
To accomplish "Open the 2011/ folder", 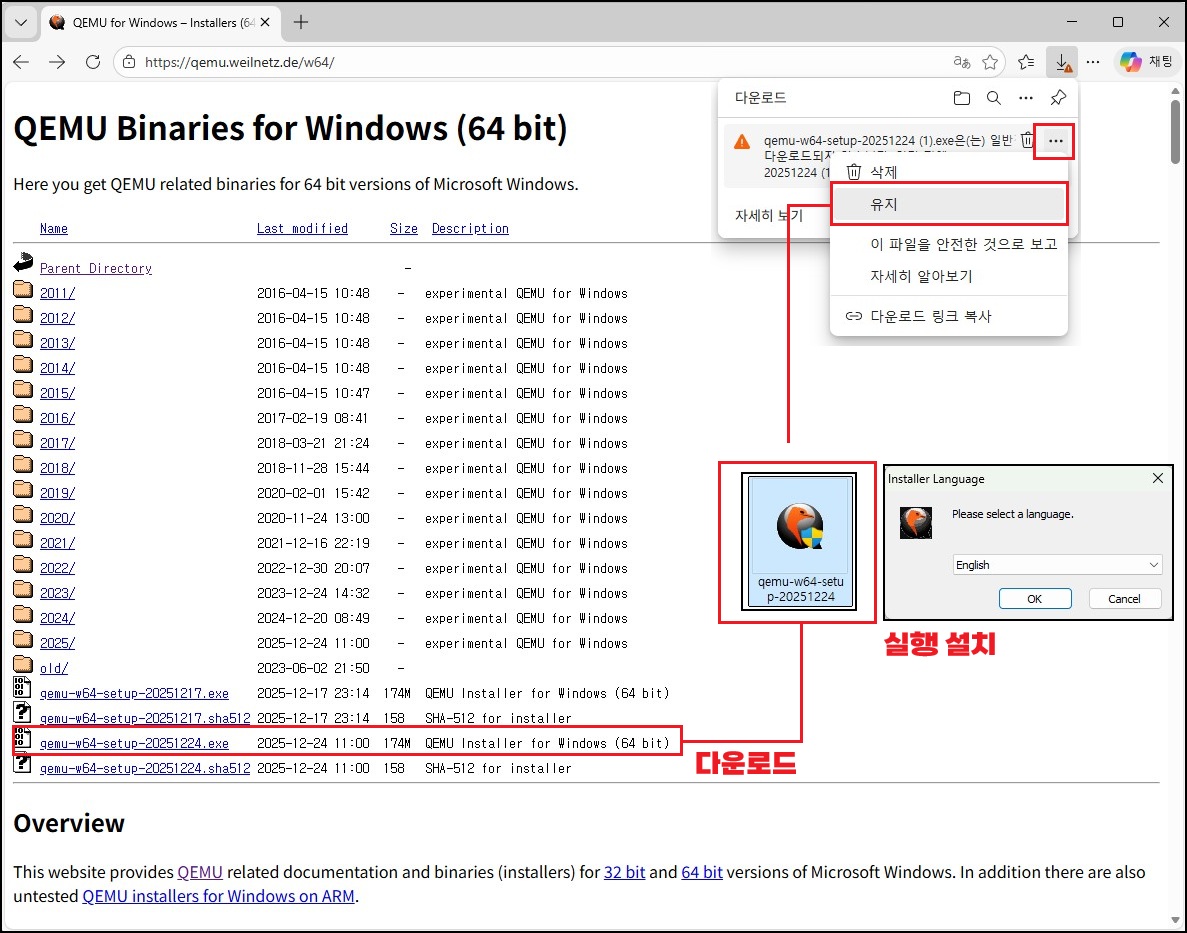I will [x=58, y=293].
